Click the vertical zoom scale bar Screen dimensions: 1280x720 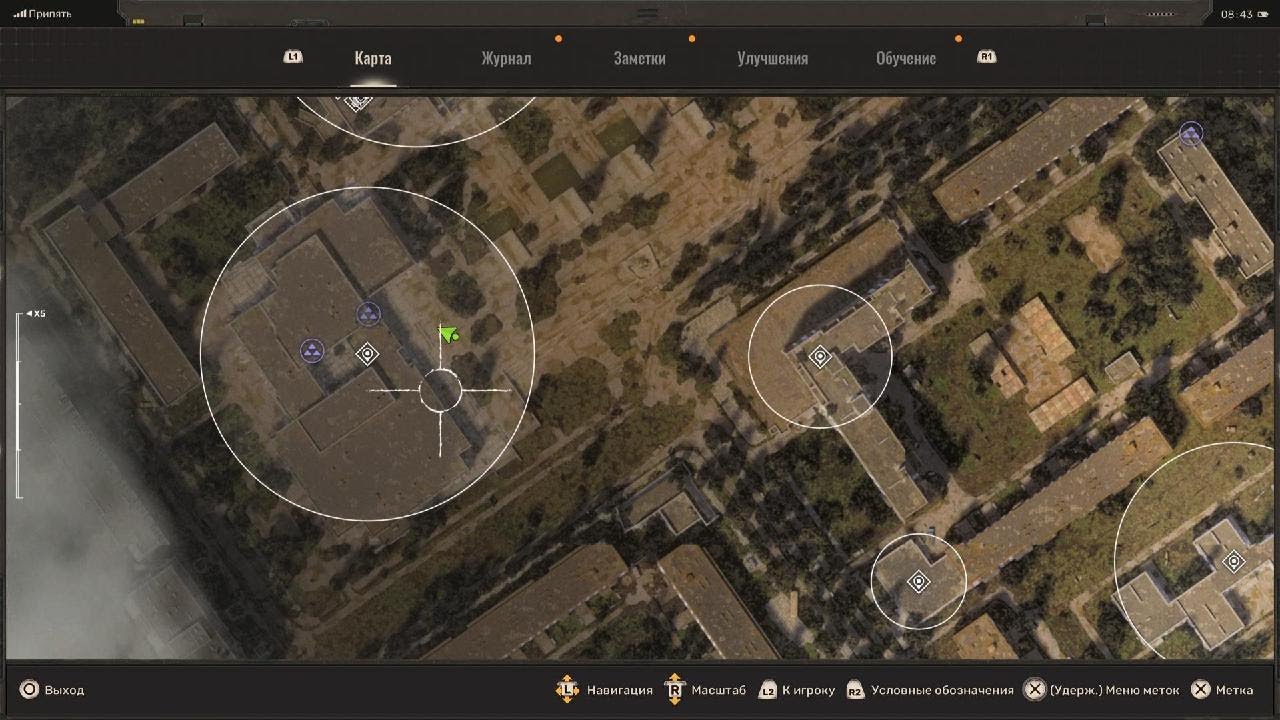point(19,405)
